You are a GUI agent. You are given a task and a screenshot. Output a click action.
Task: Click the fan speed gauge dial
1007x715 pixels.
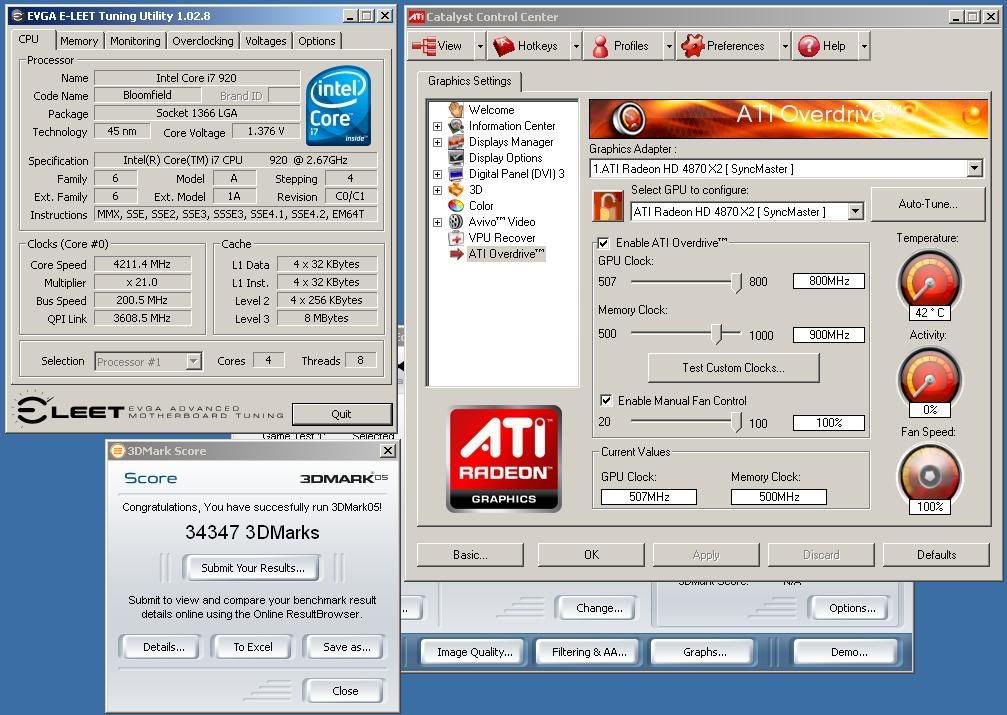(x=929, y=475)
